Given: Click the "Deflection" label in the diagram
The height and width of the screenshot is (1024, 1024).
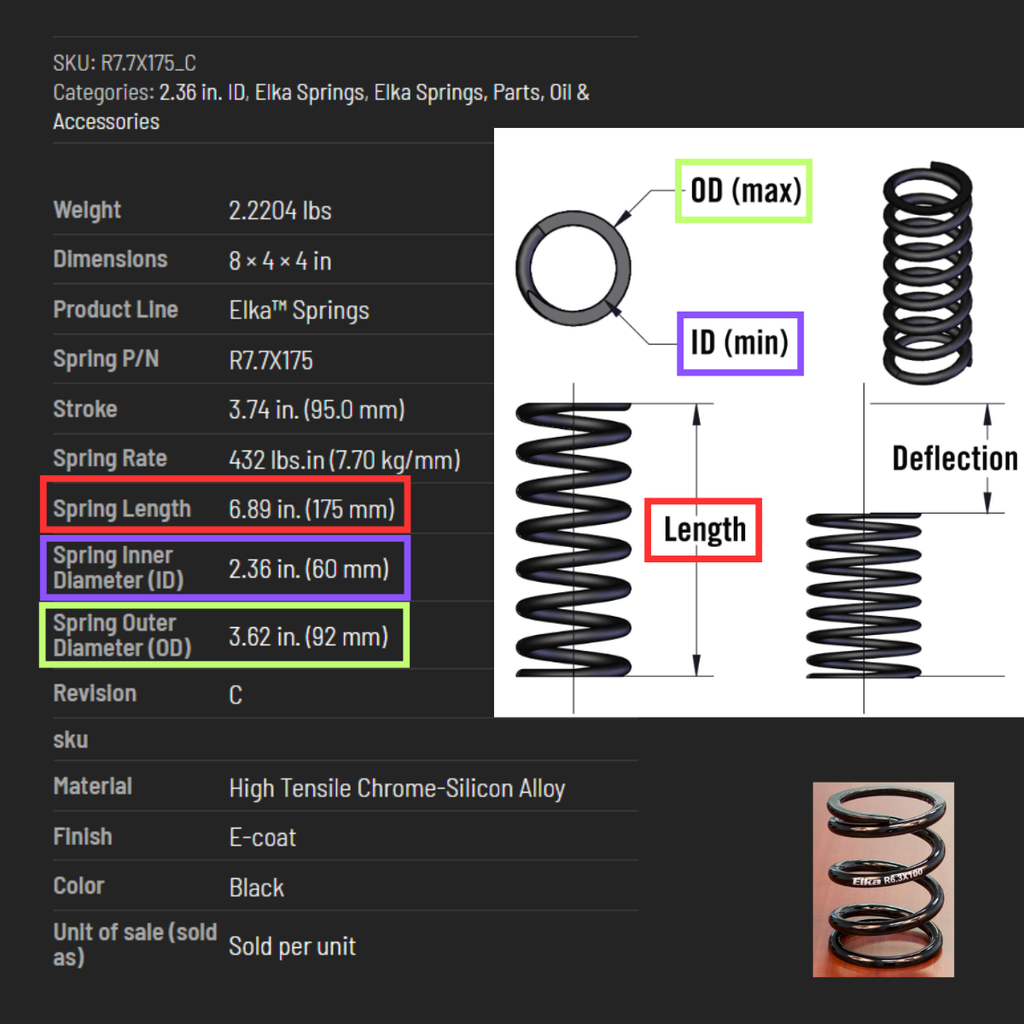Looking at the screenshot, I should point(955,458).
